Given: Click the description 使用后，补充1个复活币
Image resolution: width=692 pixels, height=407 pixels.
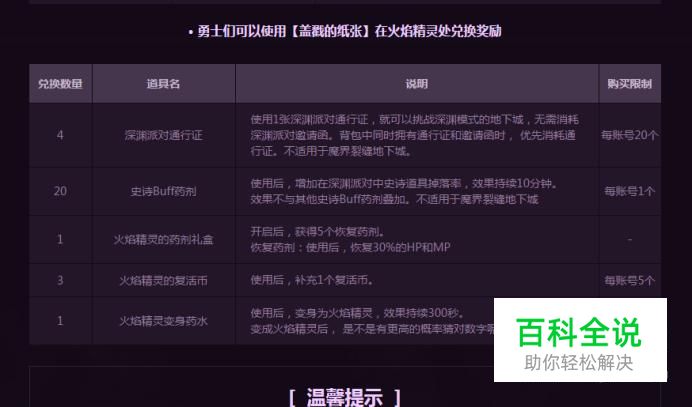Looking at the screenshot, I should (x=312, y=280).
